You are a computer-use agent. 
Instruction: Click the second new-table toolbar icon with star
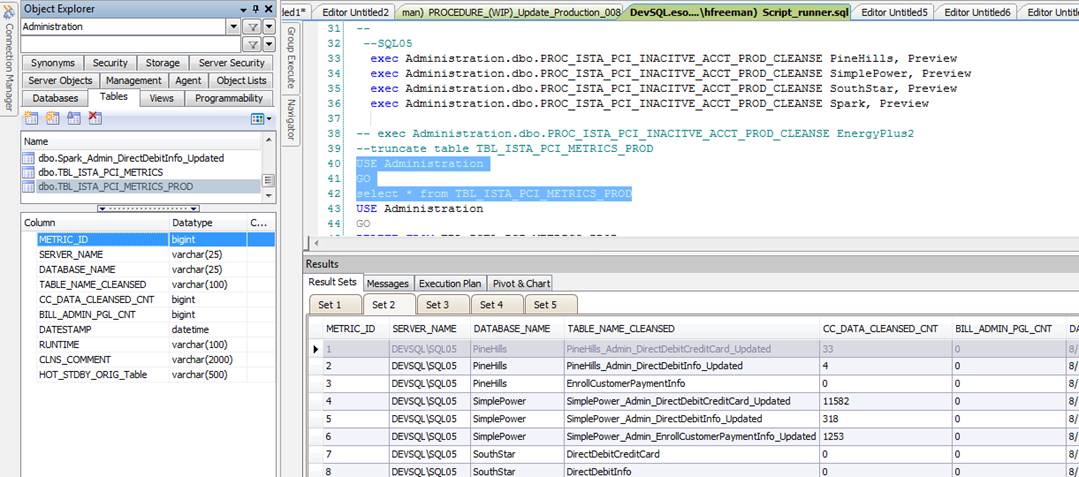[52, 118]
